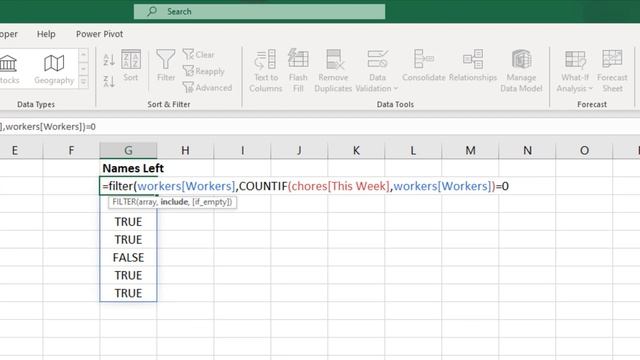Select column M header

pyautogui.click(x=470, y=151)
